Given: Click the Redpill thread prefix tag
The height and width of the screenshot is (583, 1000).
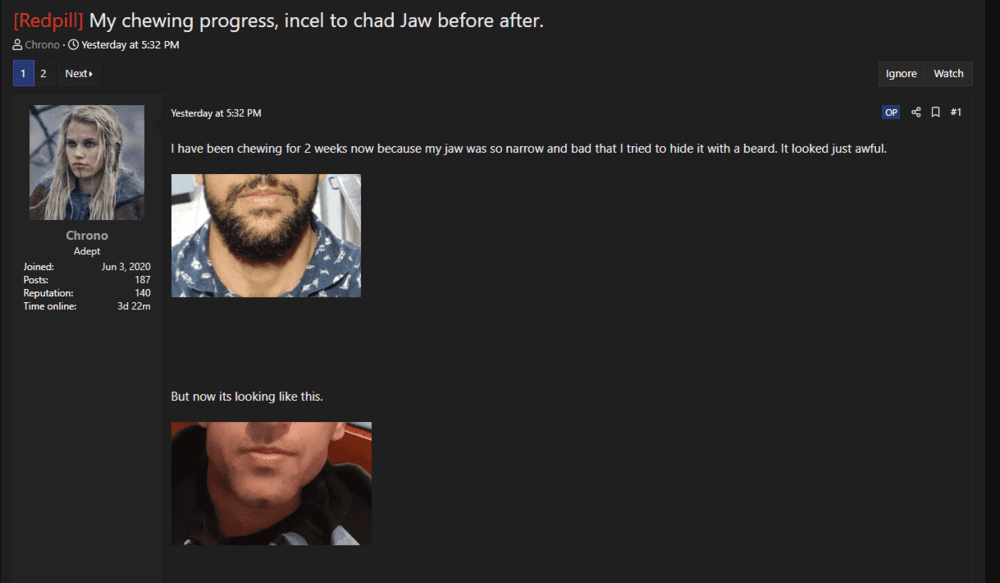Looking at the screenshot, I should click(x=48, y=20).
